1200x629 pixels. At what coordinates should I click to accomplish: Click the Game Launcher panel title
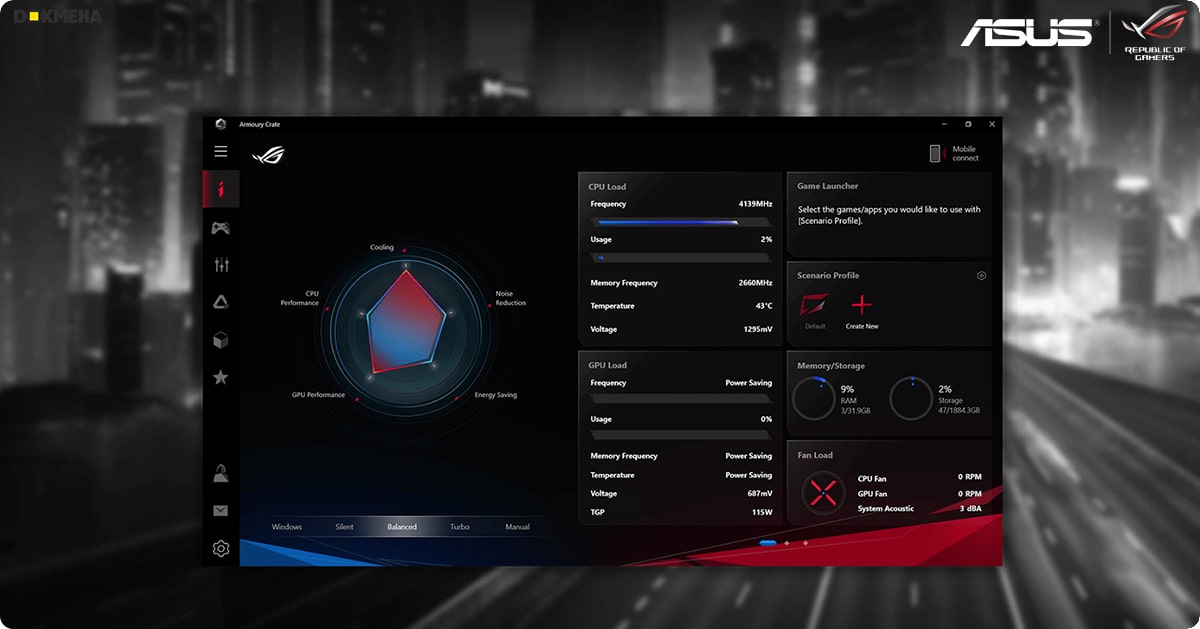(827, 186)
